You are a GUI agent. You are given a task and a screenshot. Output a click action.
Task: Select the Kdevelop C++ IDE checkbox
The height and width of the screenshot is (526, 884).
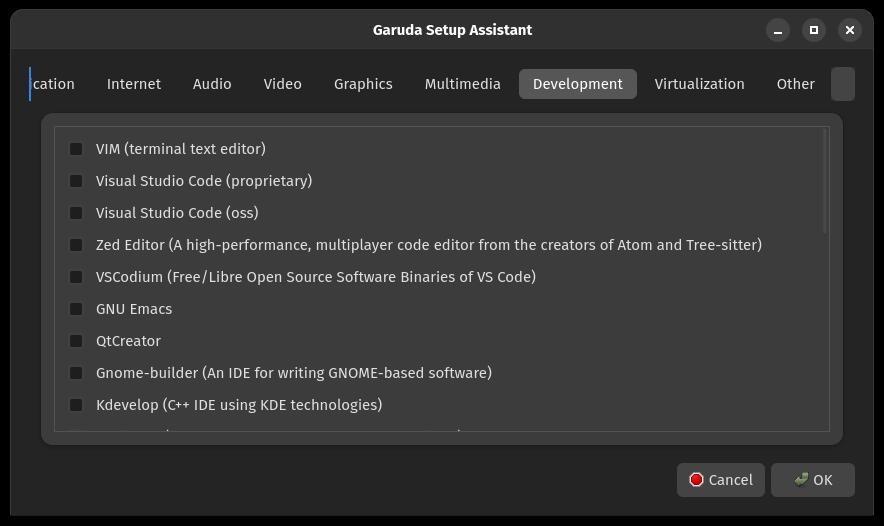[76, 405]
